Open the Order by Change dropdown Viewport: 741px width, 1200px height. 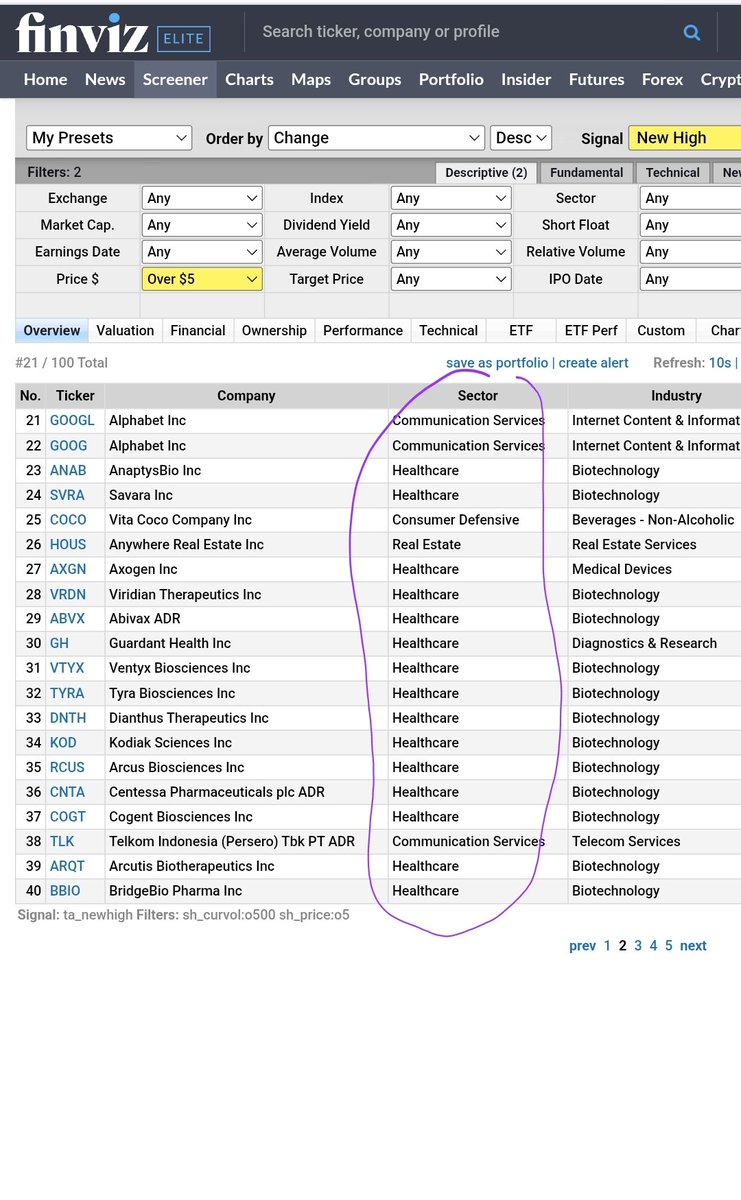(x=376, y=138)
